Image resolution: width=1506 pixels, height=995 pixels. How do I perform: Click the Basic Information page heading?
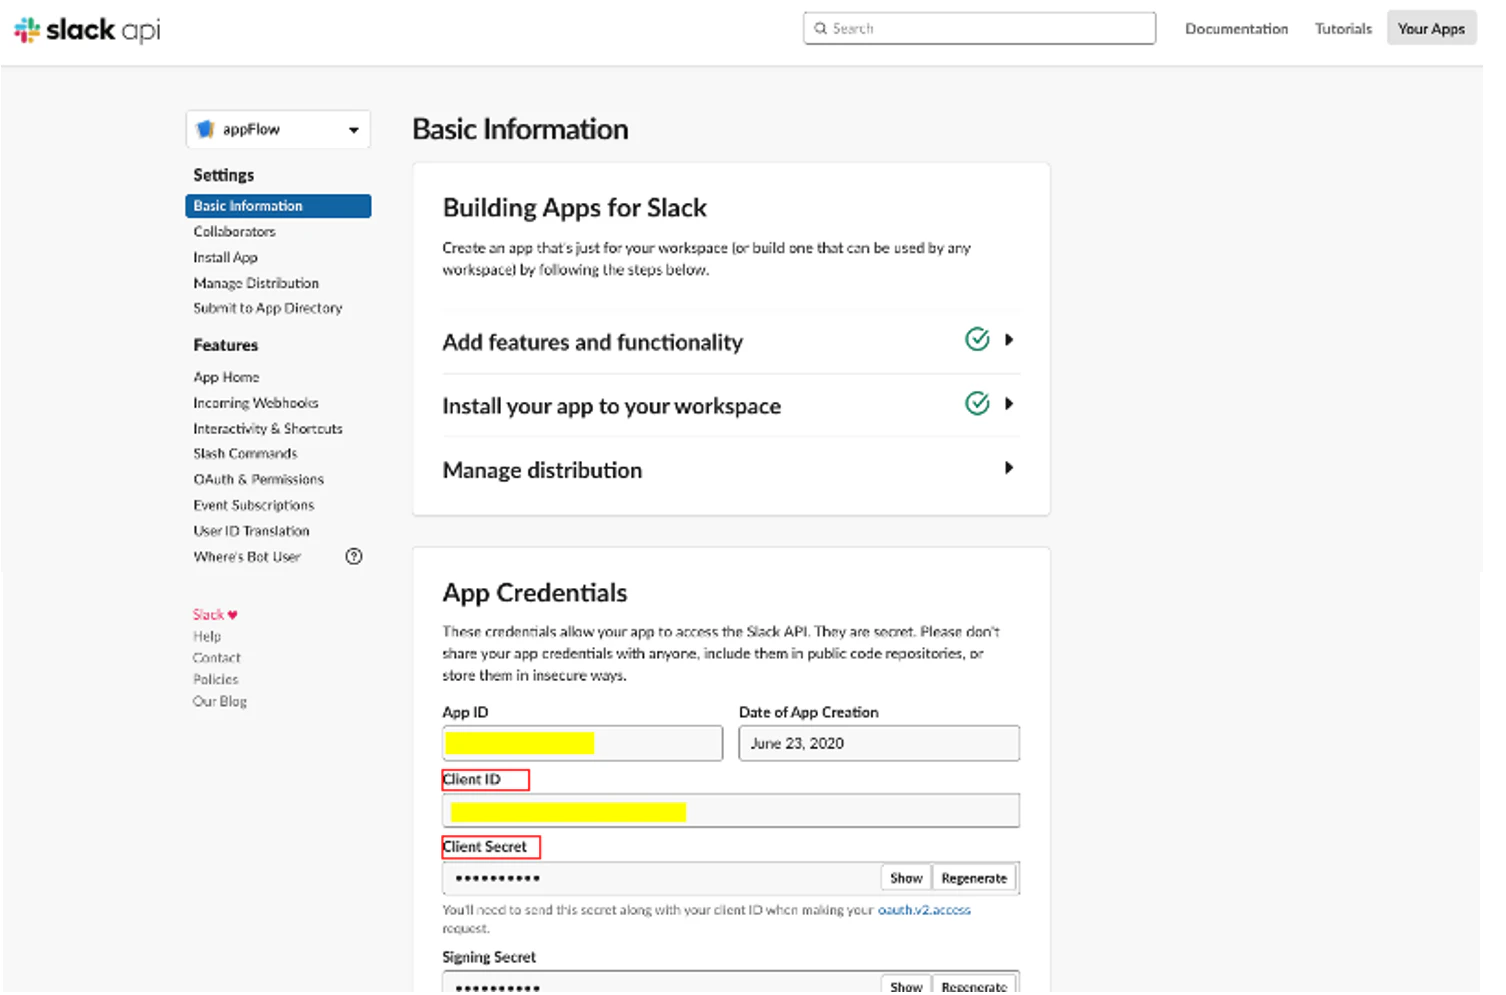coord(520,130)
